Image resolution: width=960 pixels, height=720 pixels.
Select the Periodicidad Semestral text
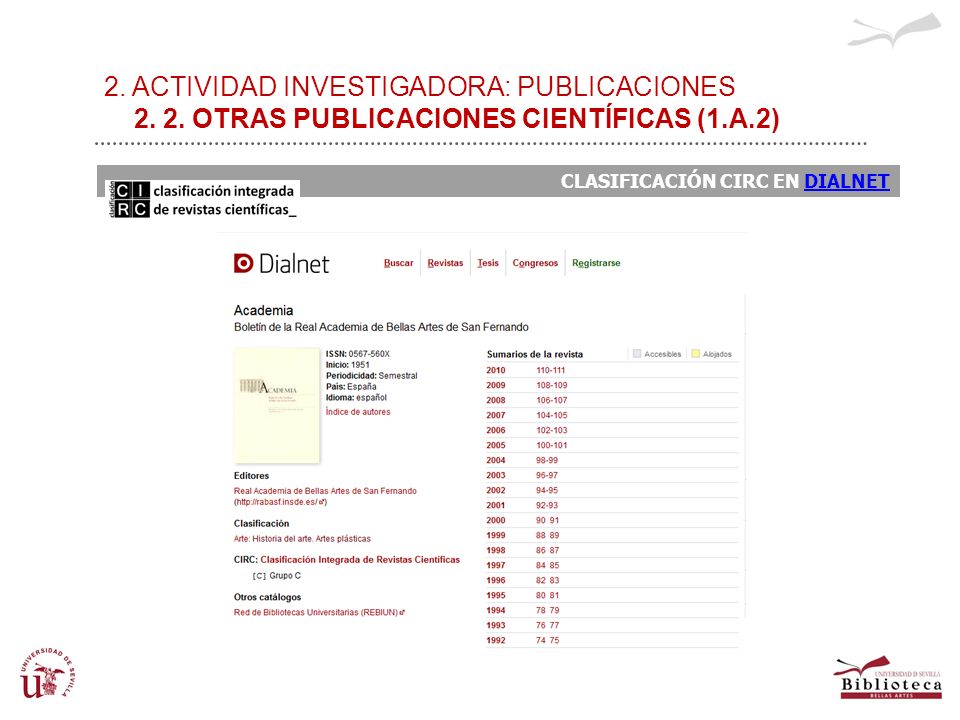372,376
